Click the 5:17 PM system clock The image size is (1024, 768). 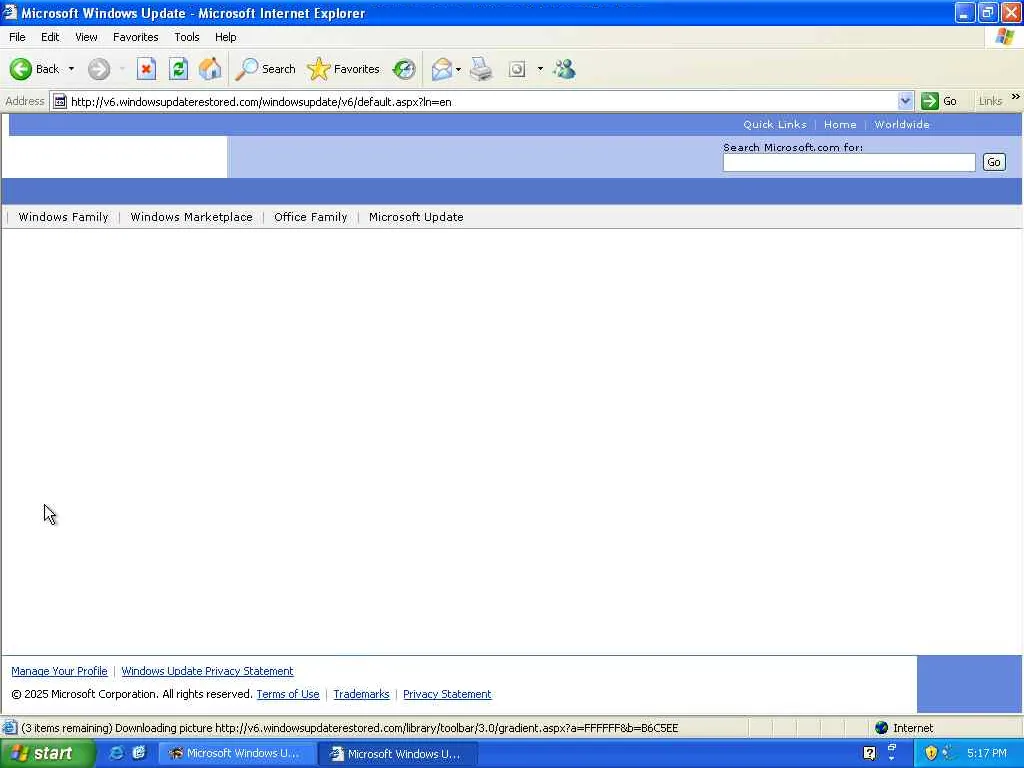coord(987,754)
